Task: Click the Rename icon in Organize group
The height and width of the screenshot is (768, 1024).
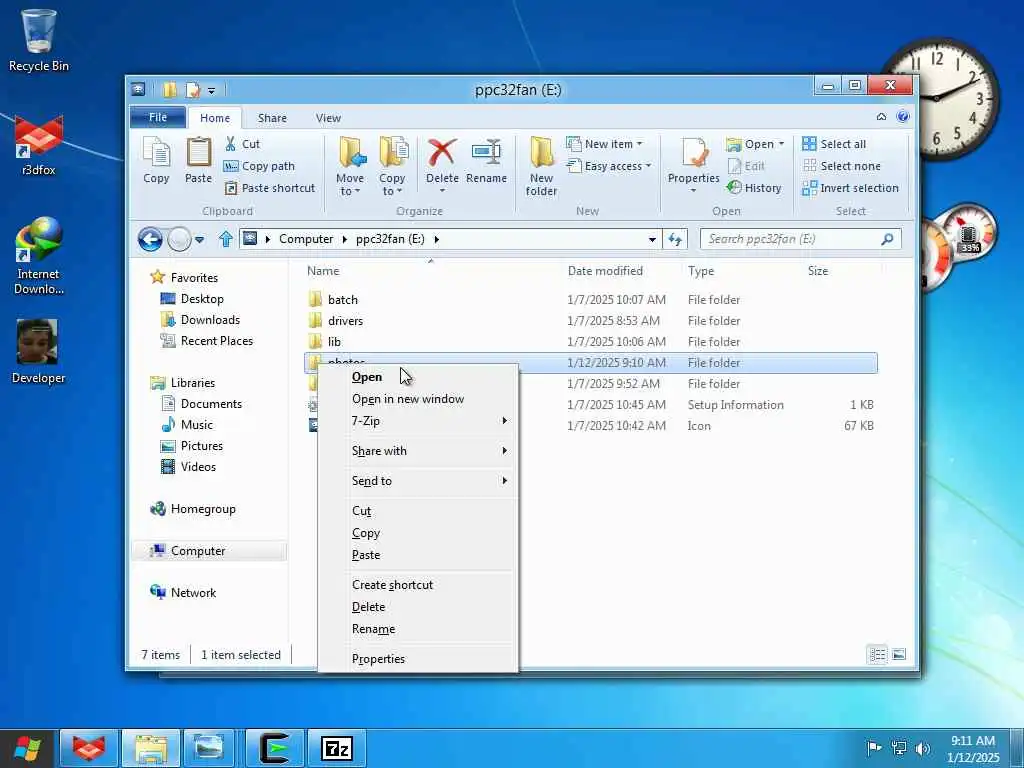Action: (x=487, y=160)
